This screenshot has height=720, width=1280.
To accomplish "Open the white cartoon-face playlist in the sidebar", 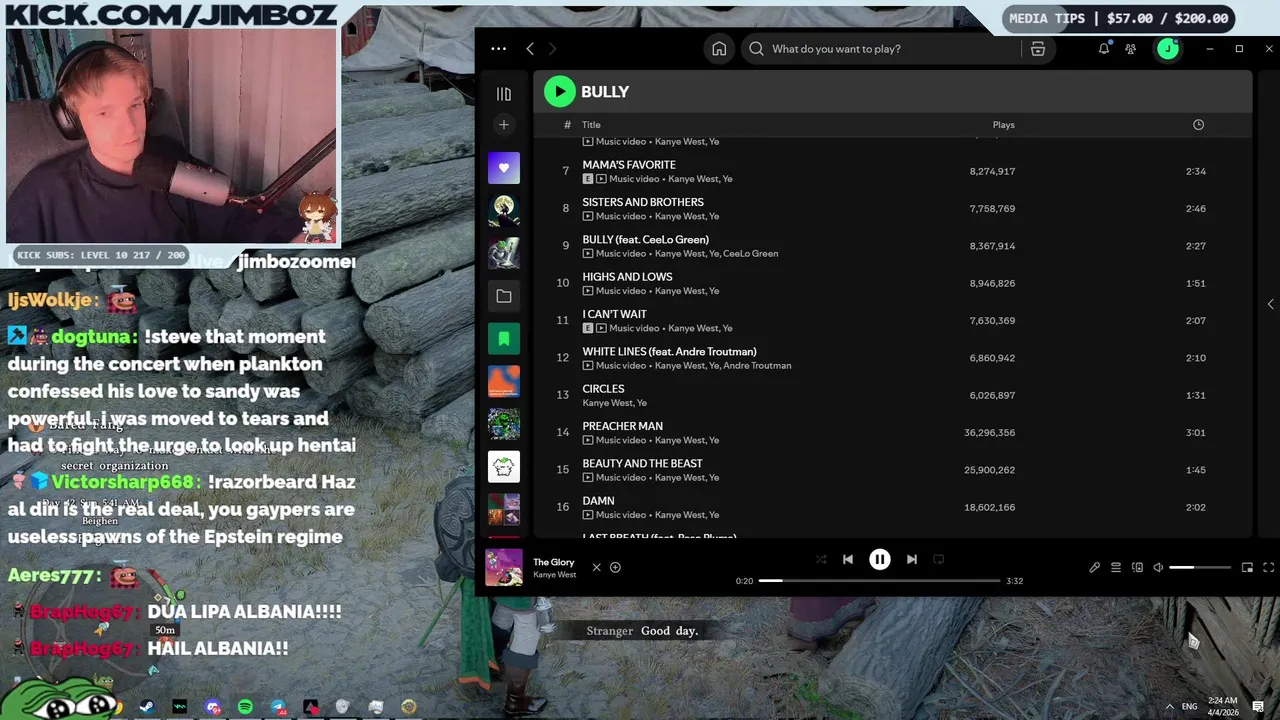I will tap(504, 467).
